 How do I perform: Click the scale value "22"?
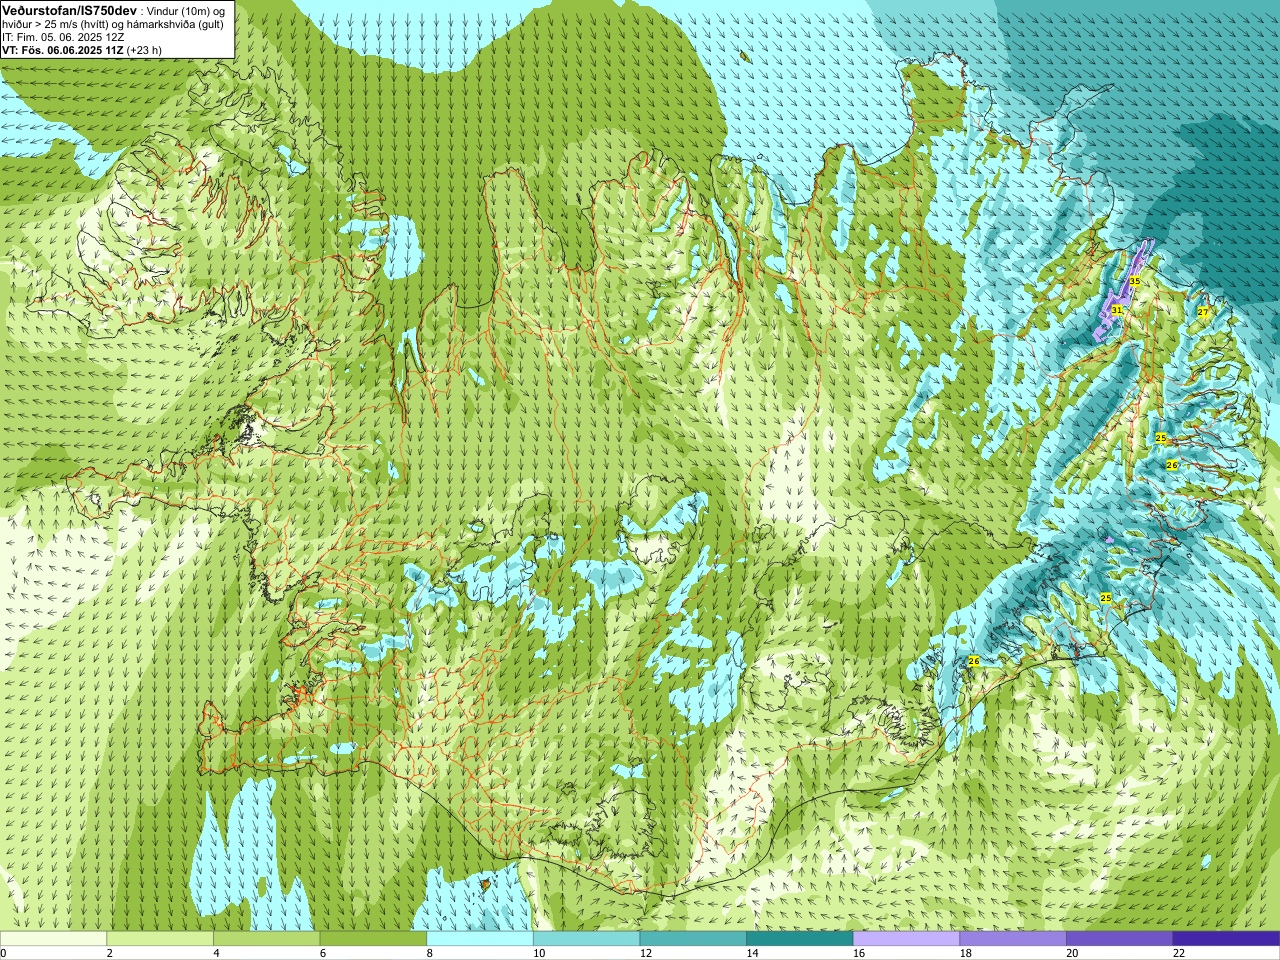1179,954
